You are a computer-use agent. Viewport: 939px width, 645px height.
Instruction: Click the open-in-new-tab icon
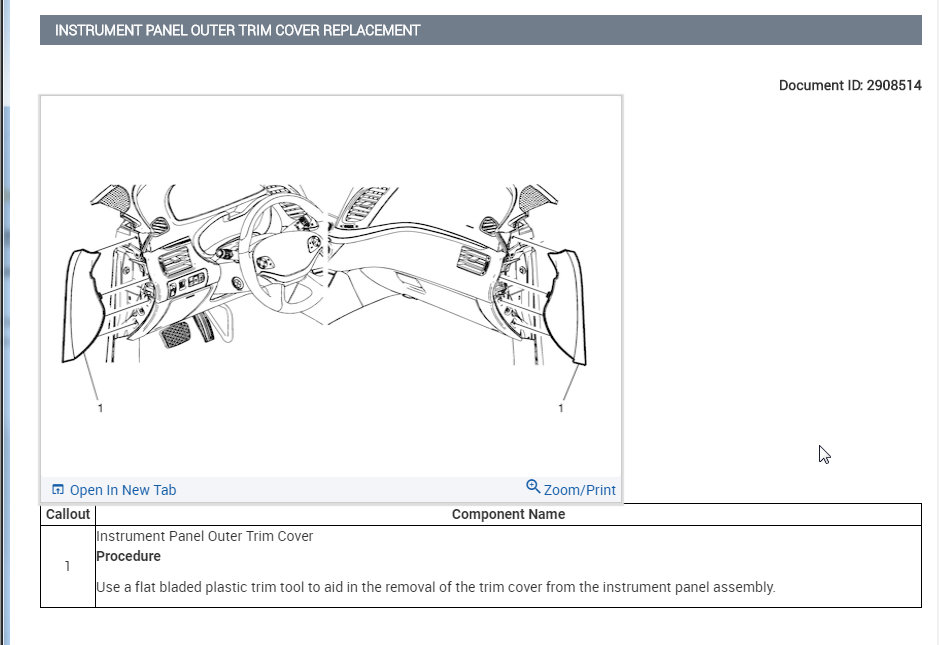pyautogui.click(x=58, y=489)
